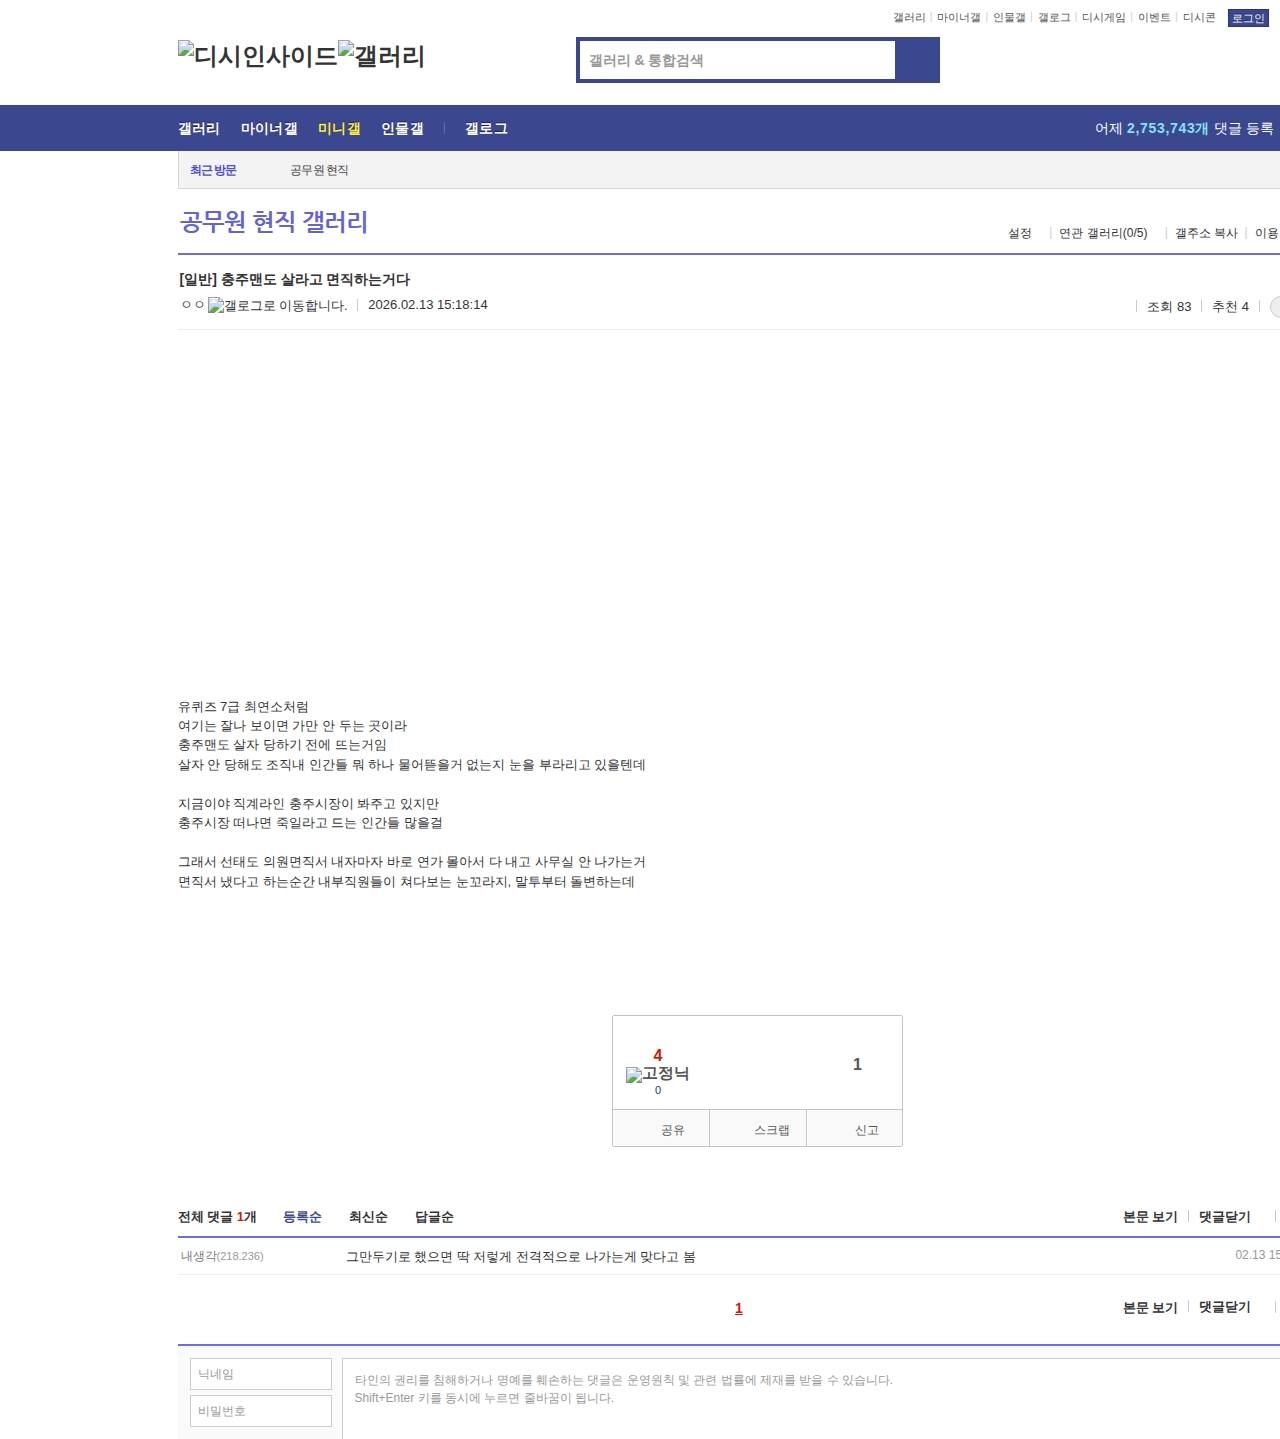This screenshot has height=1439, width=1280.
Task: Select comment page number 1
Action: (739, 1308)
